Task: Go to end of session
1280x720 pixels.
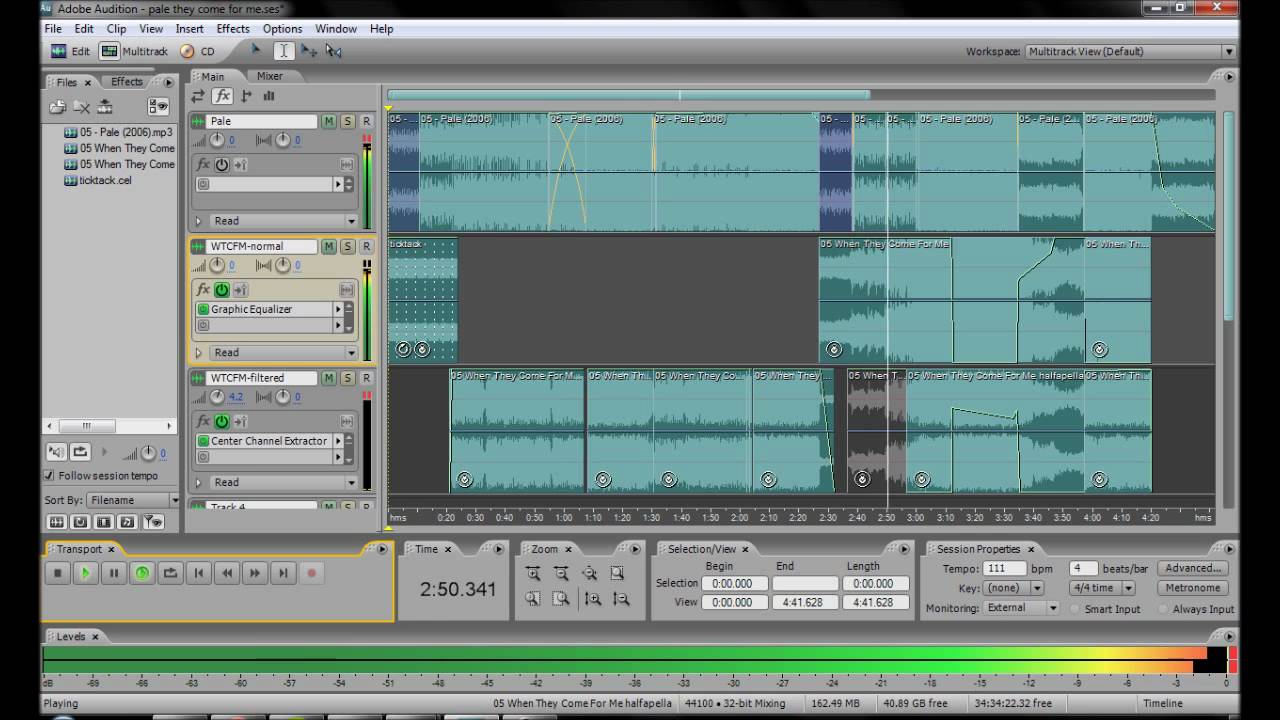Action: pos(283,573)
